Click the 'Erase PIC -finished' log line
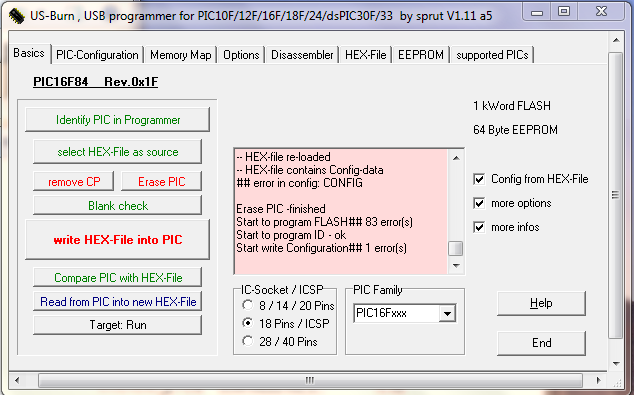 tap(281, 209)
